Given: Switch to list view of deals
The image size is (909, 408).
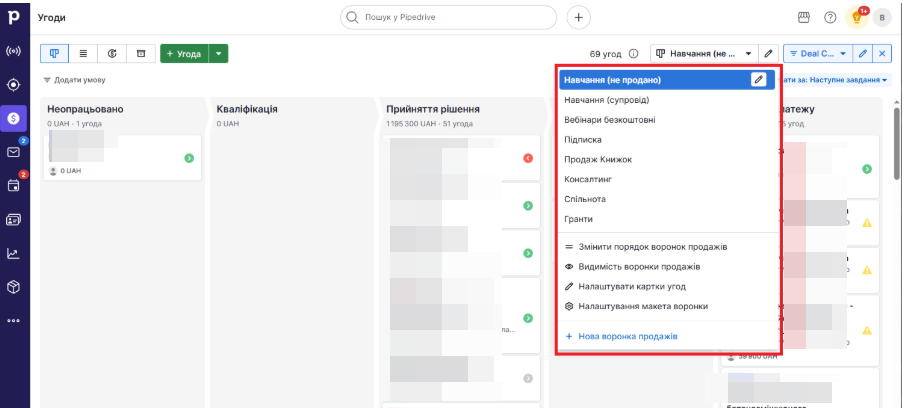Looking at the screenshot, I should click(83, 53).
